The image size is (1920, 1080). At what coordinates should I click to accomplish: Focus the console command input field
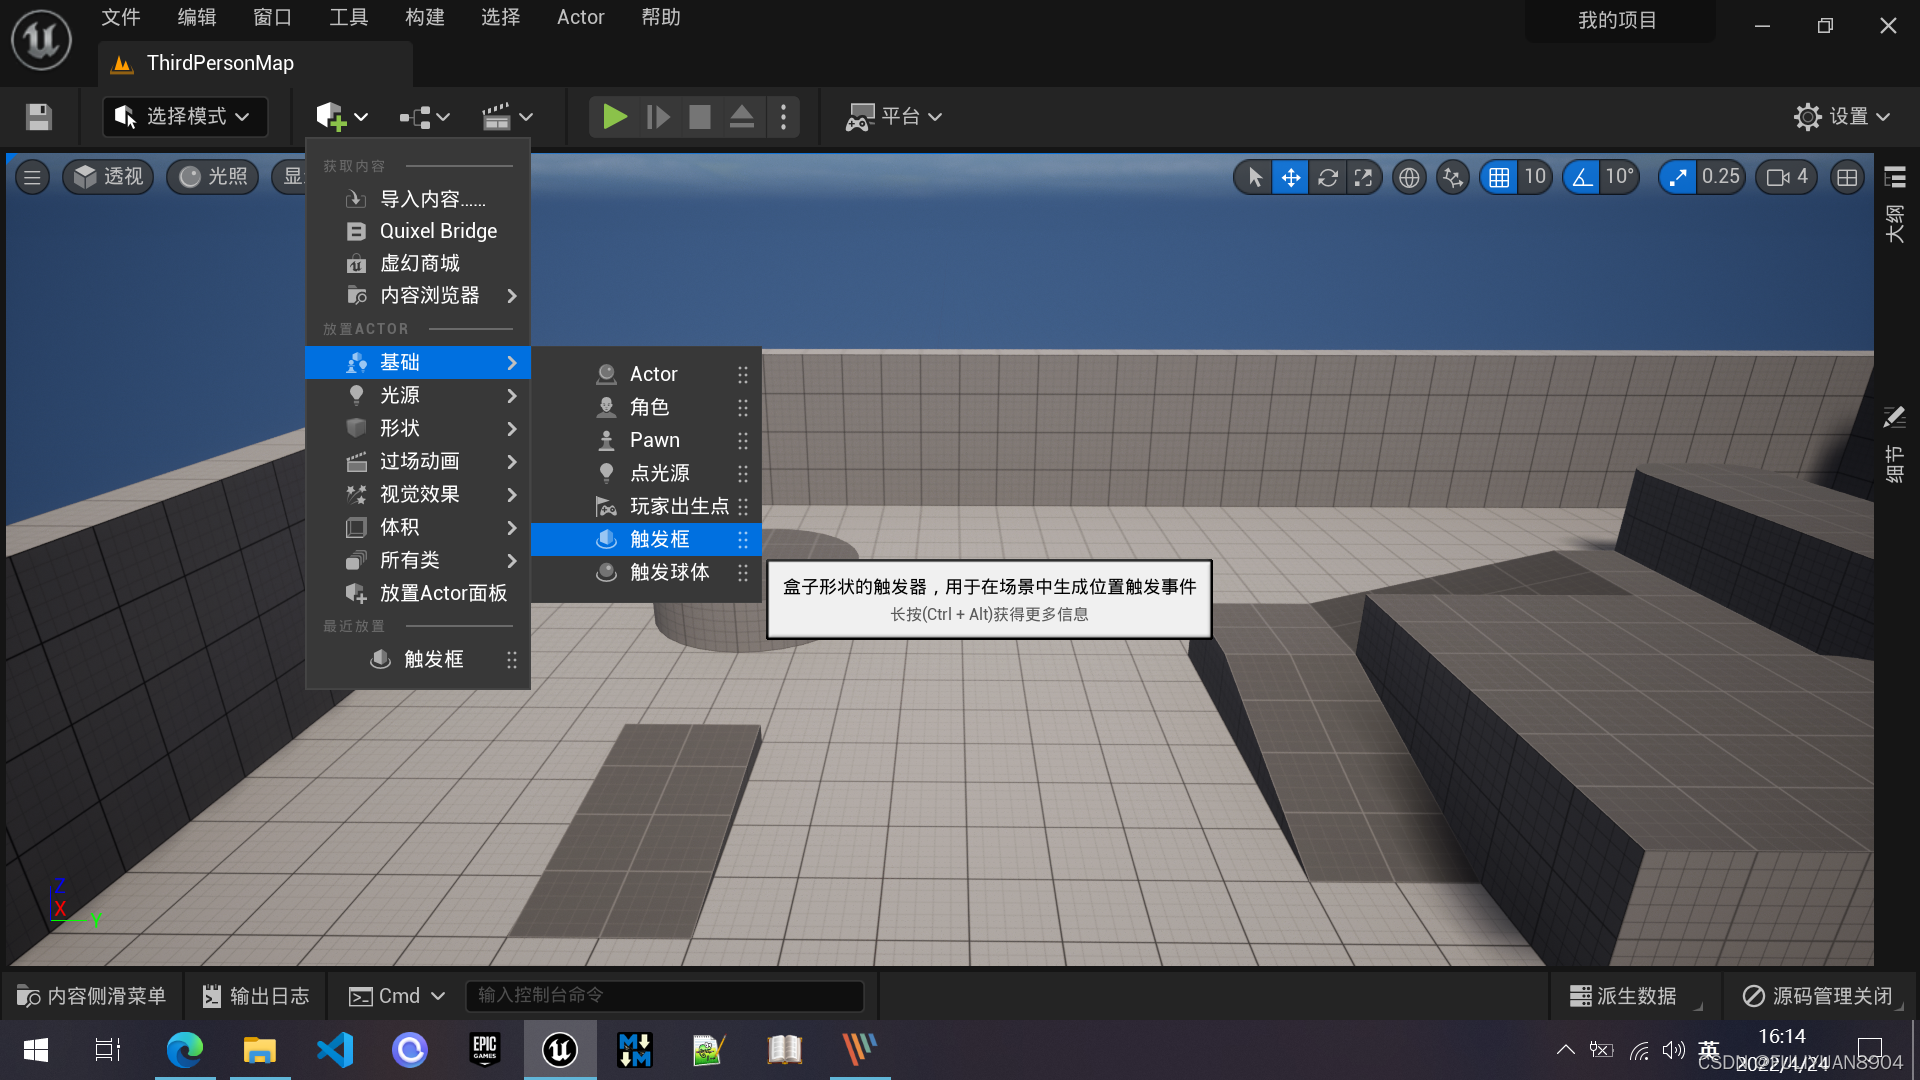tap(664, 996)
